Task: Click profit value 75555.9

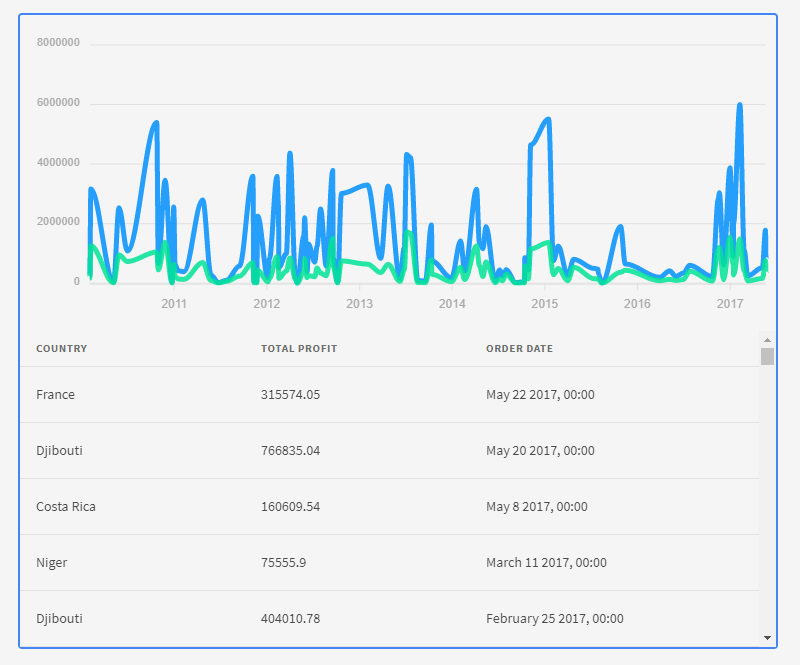Action: coord(283,563)
